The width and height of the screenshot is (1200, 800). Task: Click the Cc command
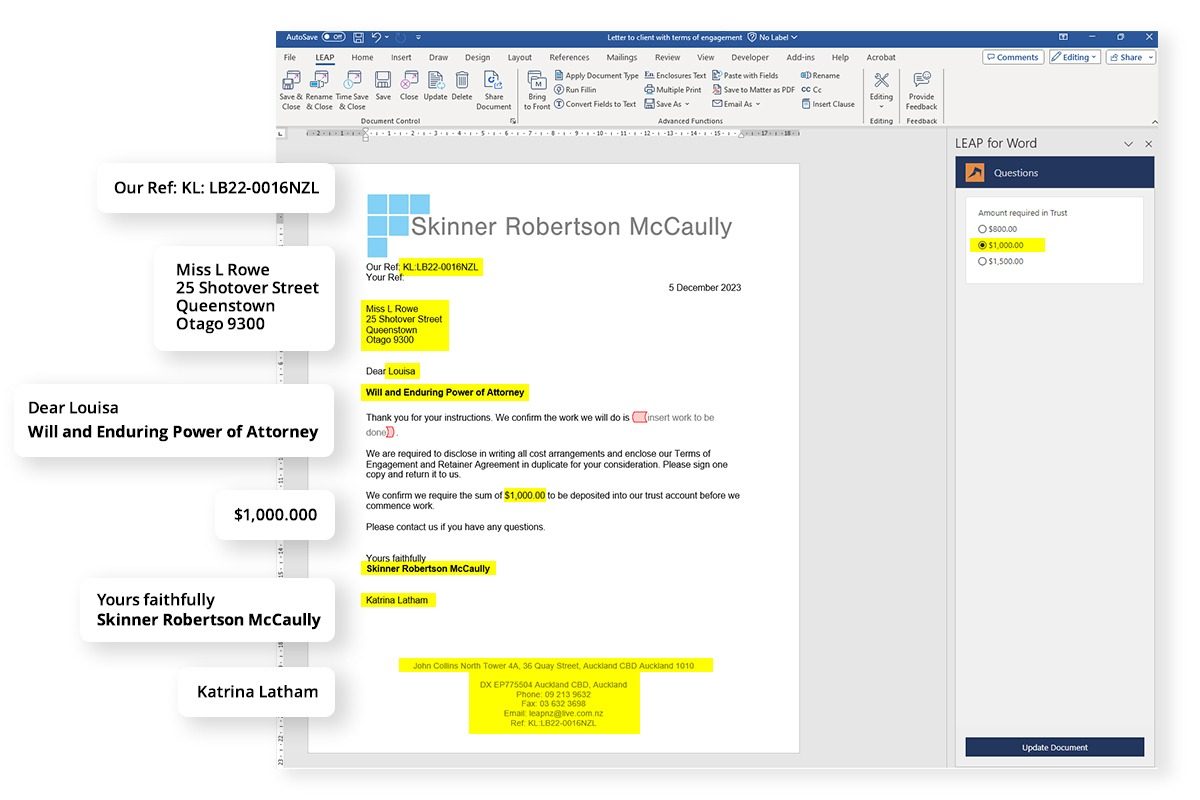pyautogui.click(x=811, y=90)
